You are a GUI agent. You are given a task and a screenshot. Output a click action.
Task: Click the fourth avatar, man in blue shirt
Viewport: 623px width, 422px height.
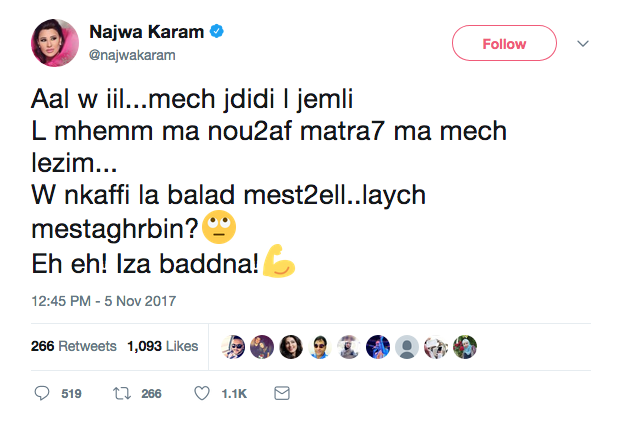click(320, 346)
